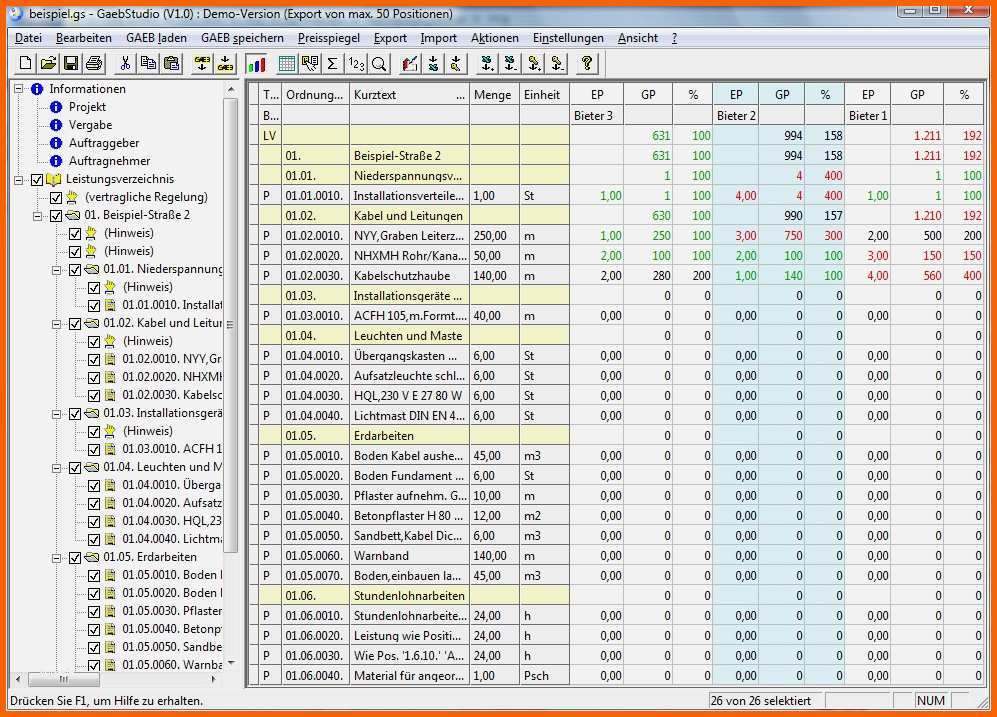Collapse the 01. Beispiel-Straße 2 node
Screen dimensions: 997x717
[38, 215]
